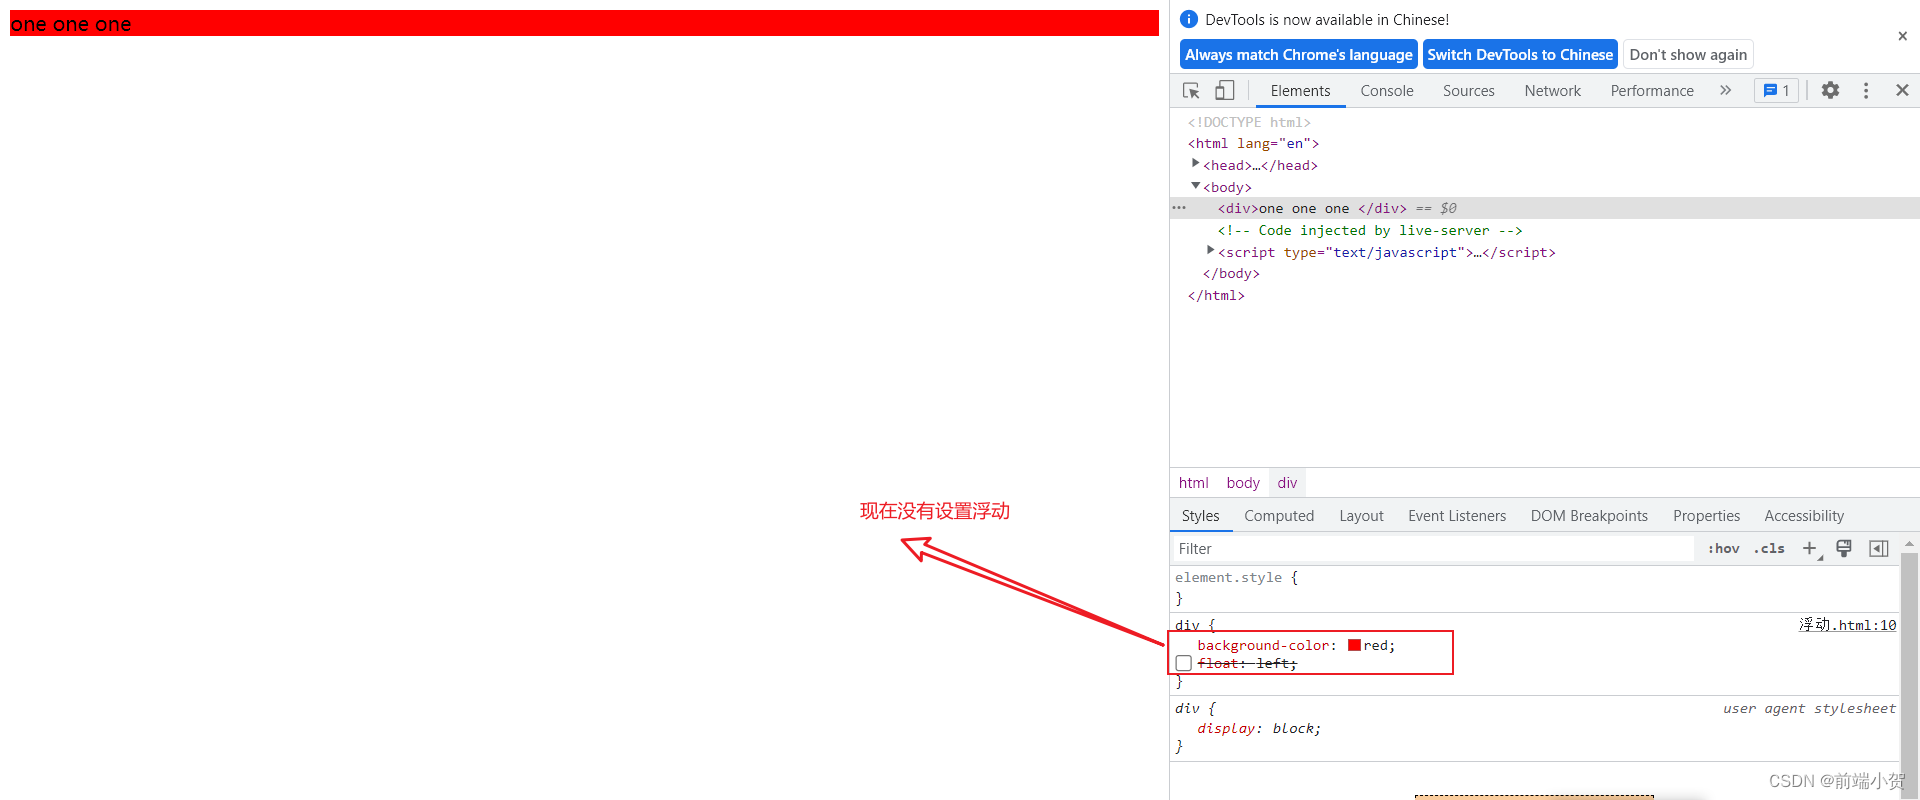Open the selected row ellipsis menu

tap(1179, 208)
